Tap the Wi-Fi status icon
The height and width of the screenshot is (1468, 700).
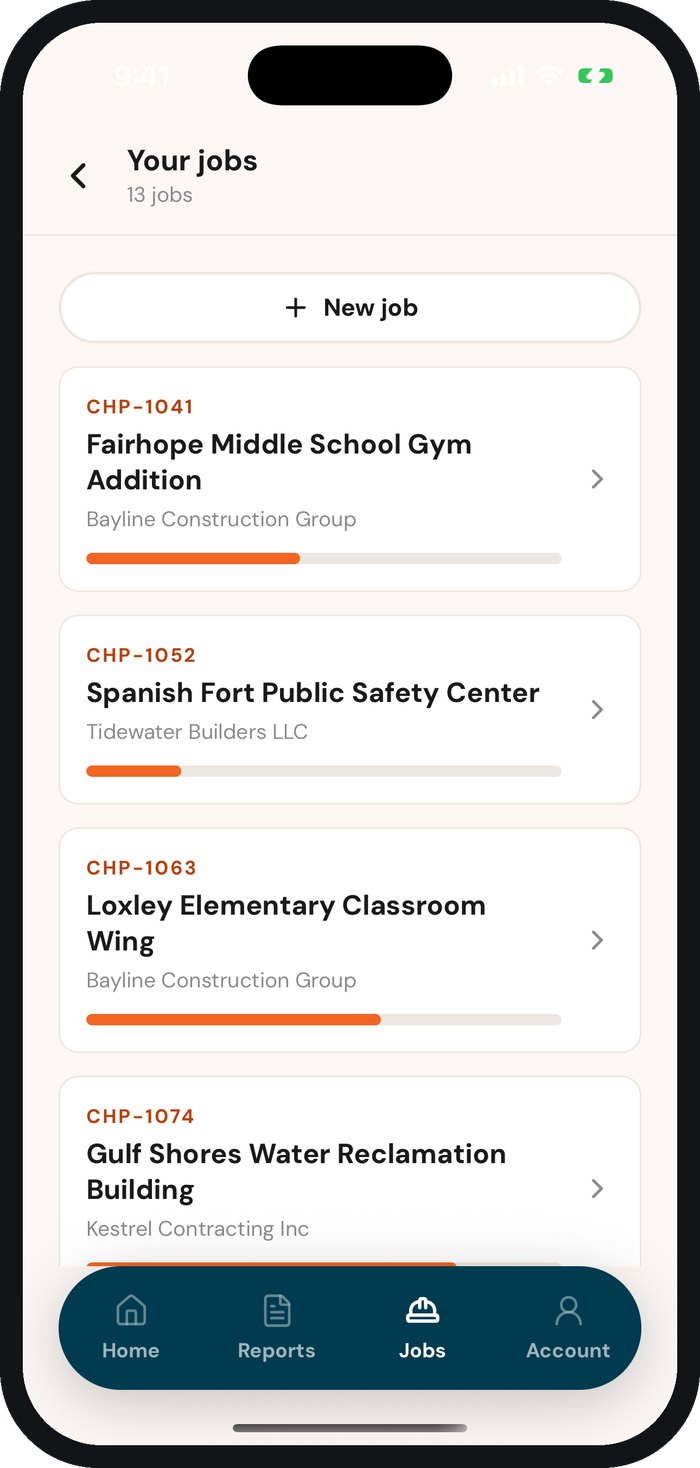point(549,76)
